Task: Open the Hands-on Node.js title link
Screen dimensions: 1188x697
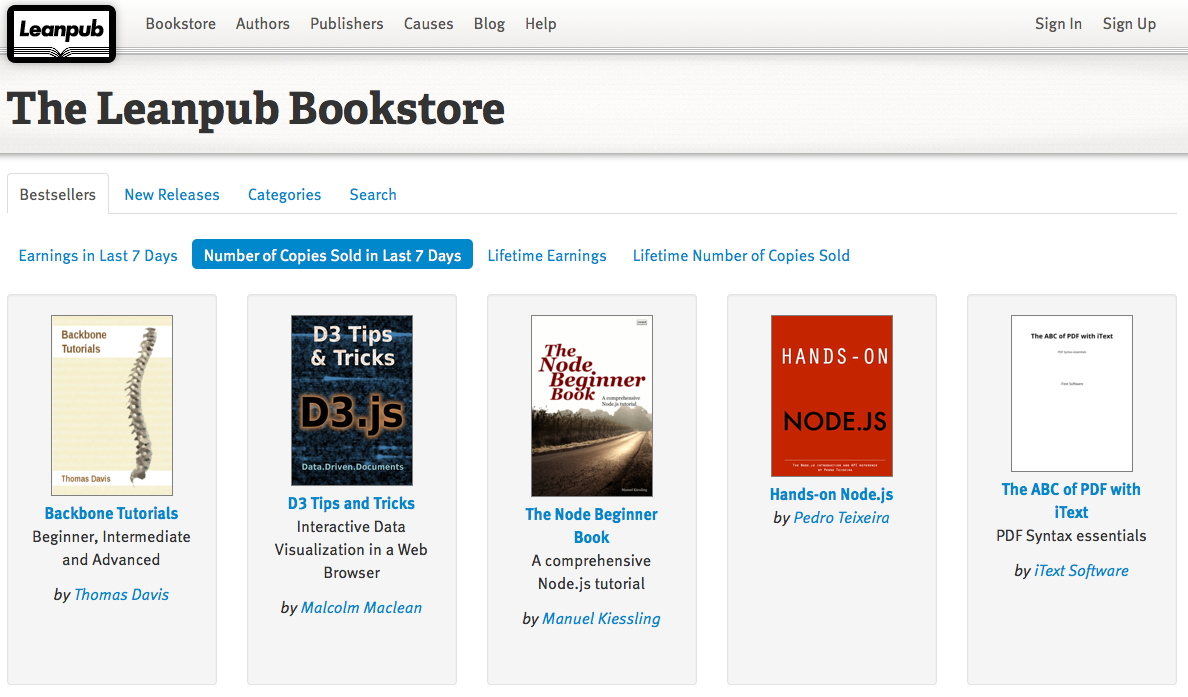Action: [831, 494]
